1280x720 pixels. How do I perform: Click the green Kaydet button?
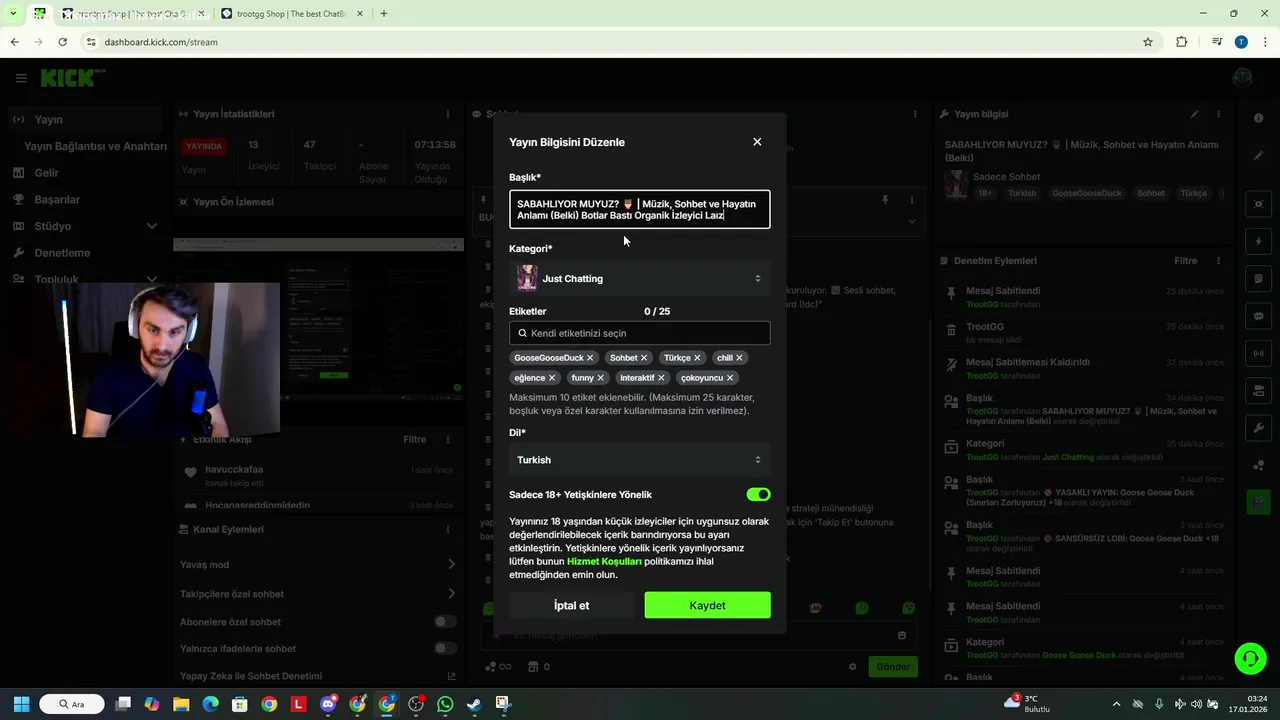[707, 605]
